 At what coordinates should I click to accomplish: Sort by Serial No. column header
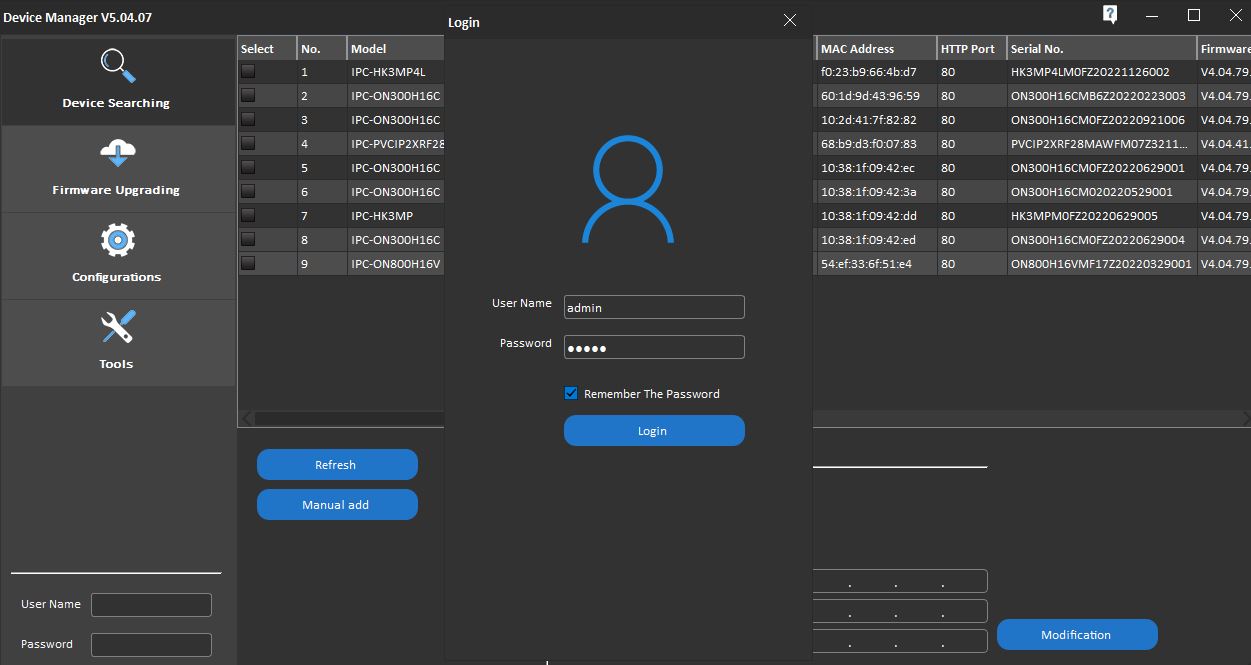1102,48
